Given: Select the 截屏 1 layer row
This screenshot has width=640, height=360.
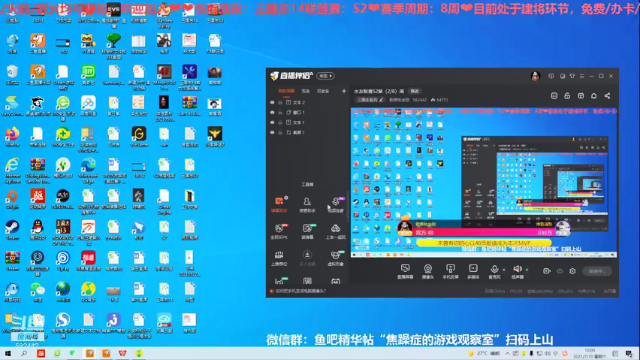Looking at the screenshot, I should pyautogui.click(x=307, y=132).
